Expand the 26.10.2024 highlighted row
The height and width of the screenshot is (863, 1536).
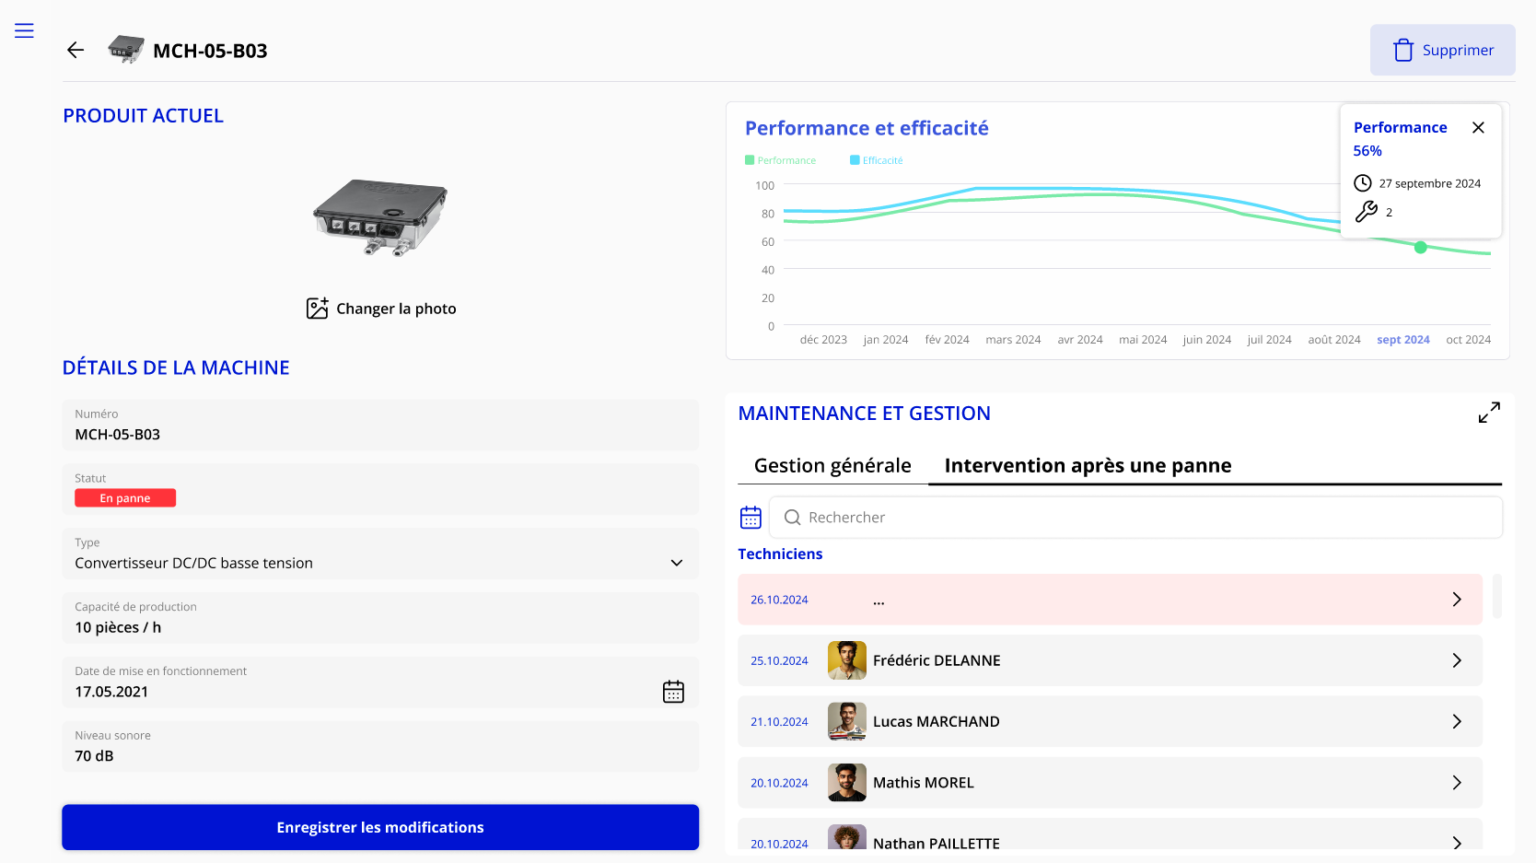click(1456, 599)
